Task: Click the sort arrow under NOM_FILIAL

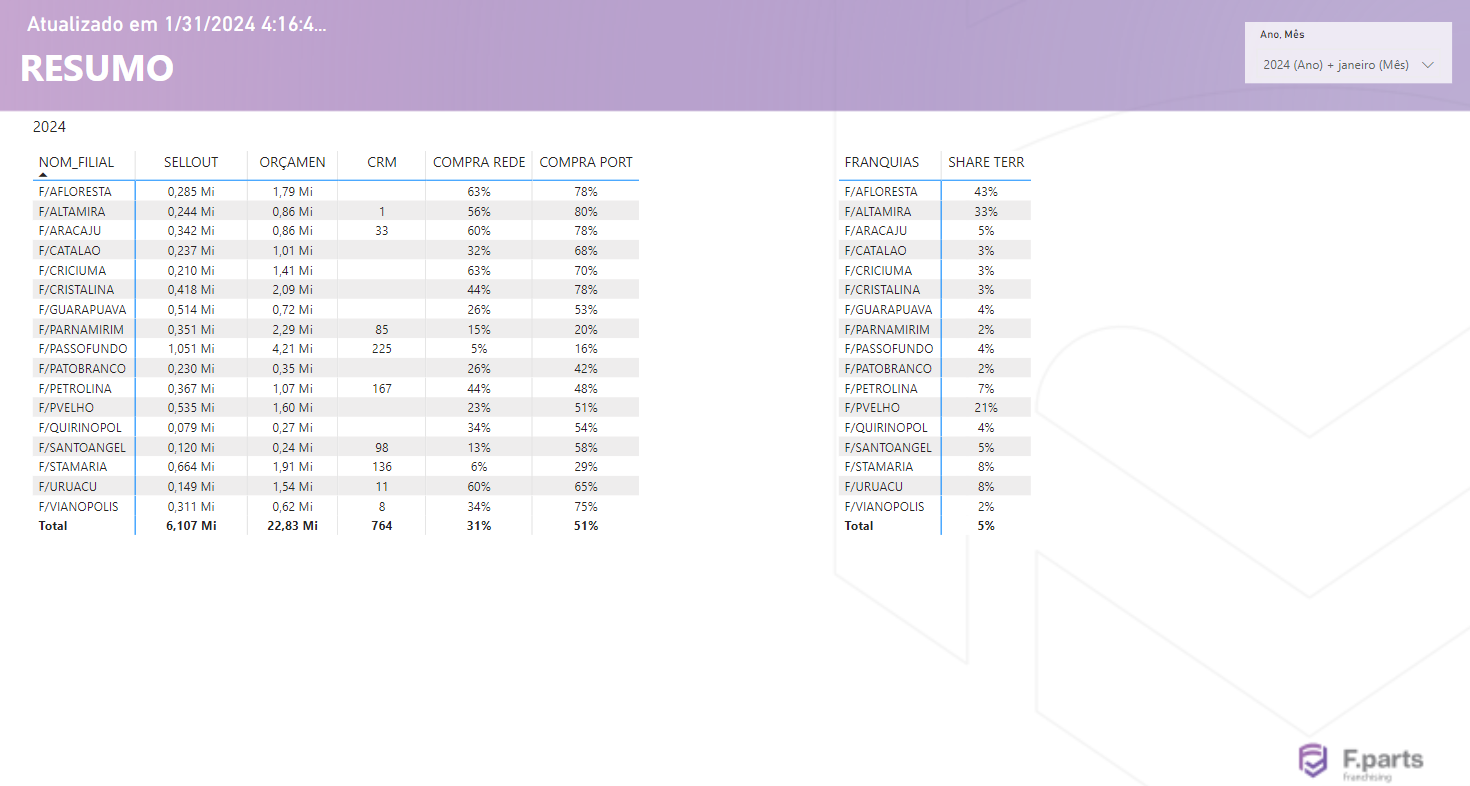Action: (43, 175)
